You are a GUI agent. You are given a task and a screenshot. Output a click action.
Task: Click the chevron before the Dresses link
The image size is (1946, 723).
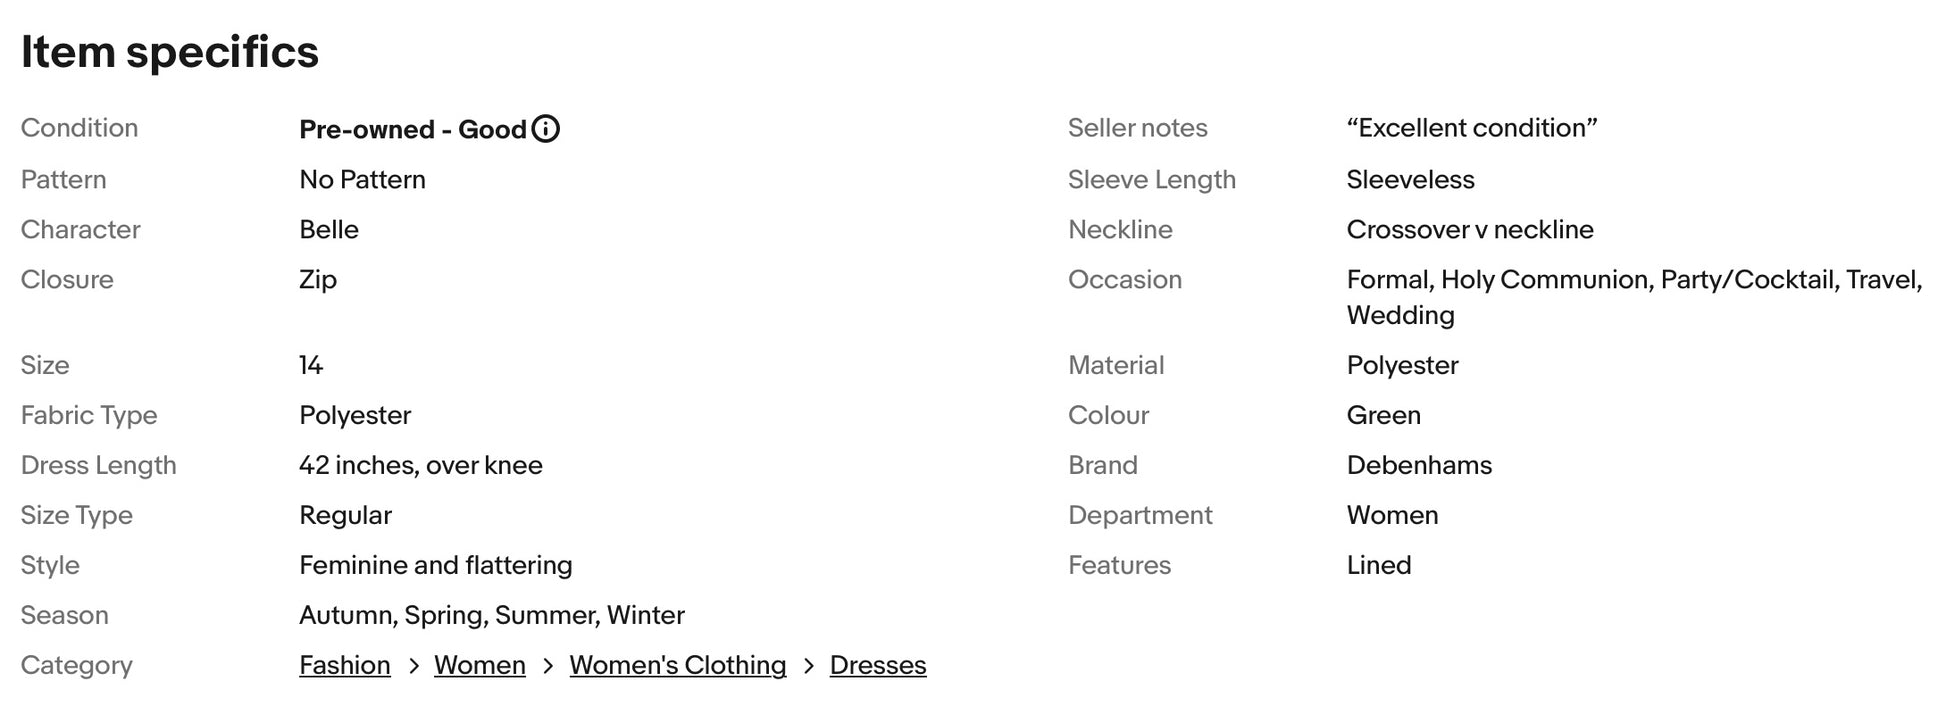pos(809,666)
